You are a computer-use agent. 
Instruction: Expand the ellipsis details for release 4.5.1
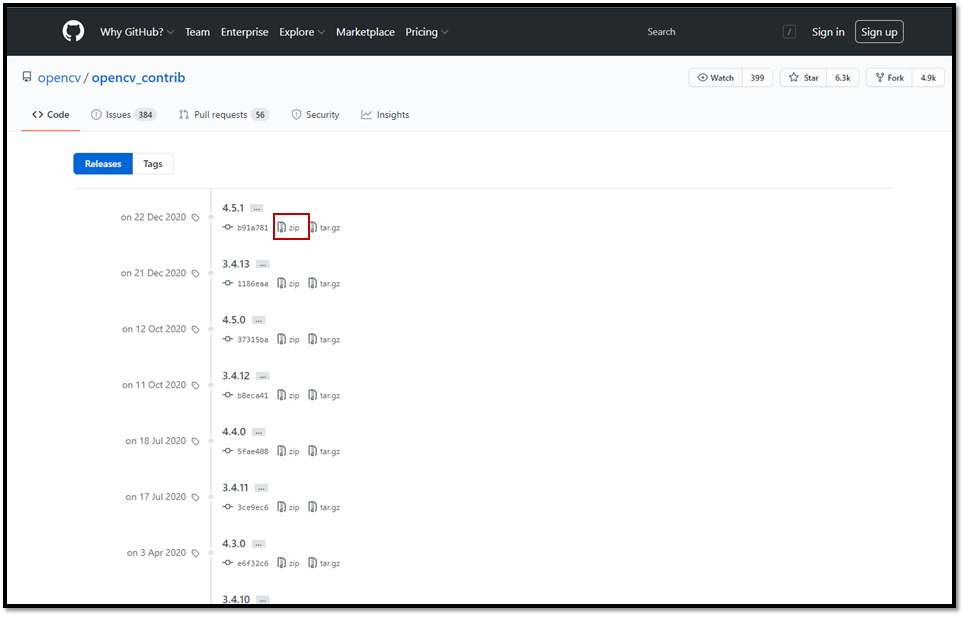[257, 209]
